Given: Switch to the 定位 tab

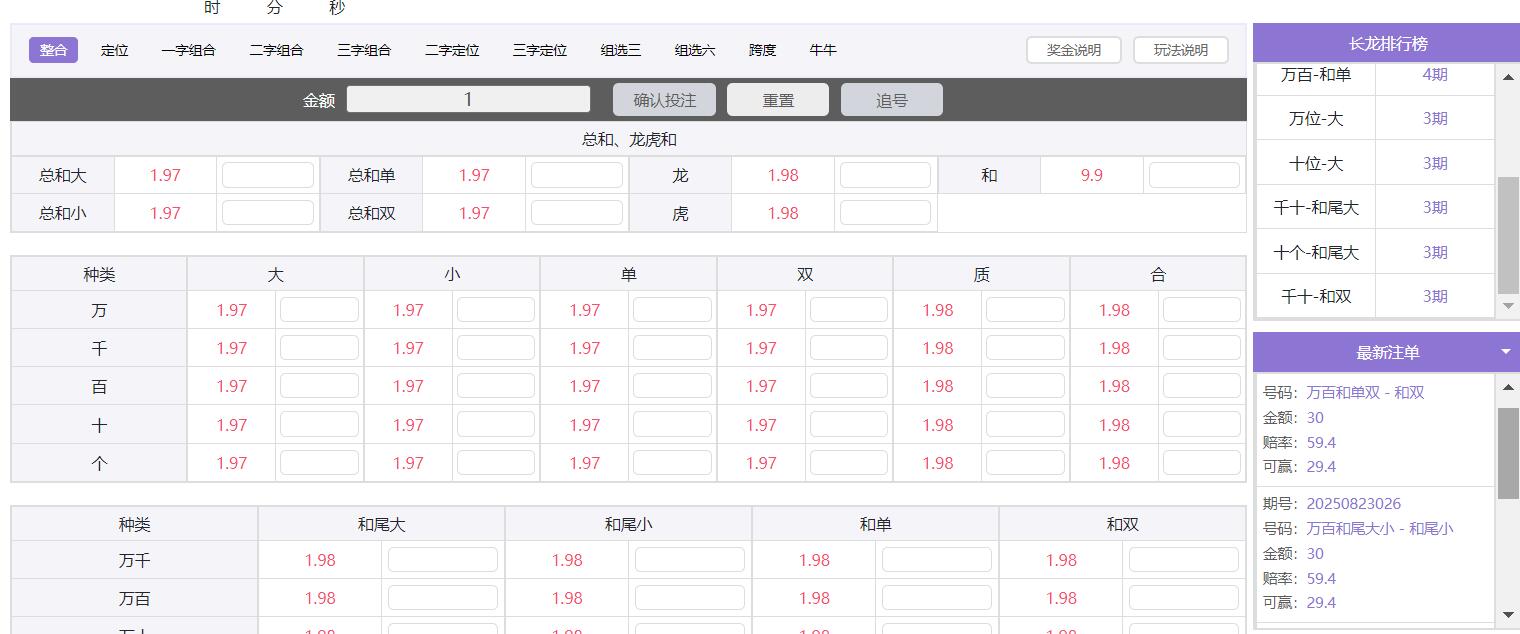Looking at the screenshot, I should point(115,50).
